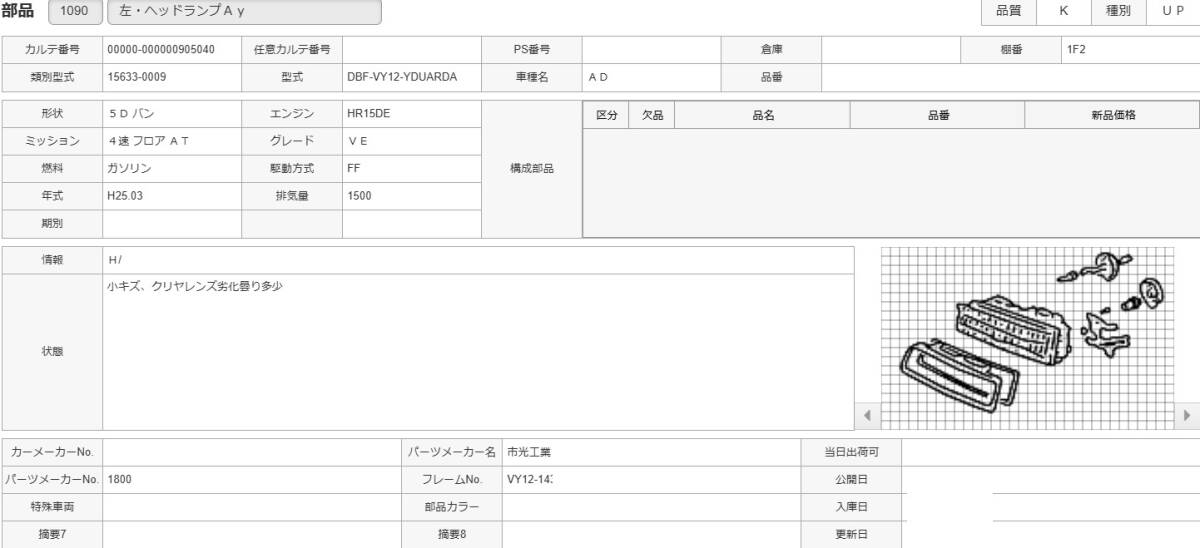The width and height of the screenshot is (1200, 548).
Task: Click the empty 期別 field
Action: click(172, 224)
